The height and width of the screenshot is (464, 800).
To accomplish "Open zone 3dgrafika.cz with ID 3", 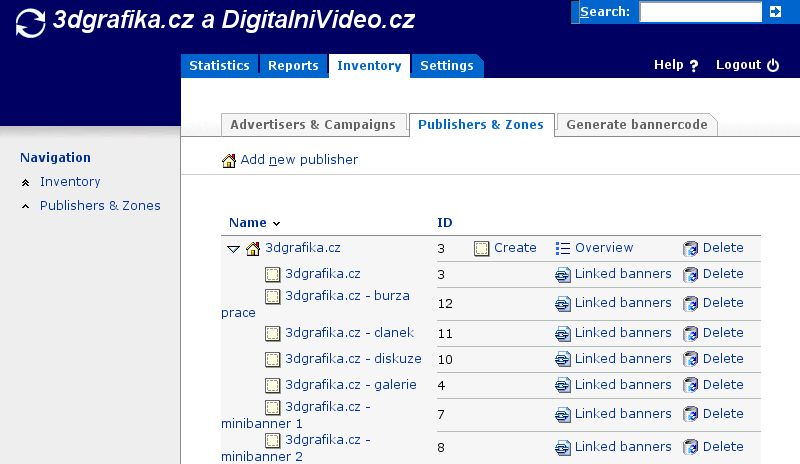I will tap(322, 274).
